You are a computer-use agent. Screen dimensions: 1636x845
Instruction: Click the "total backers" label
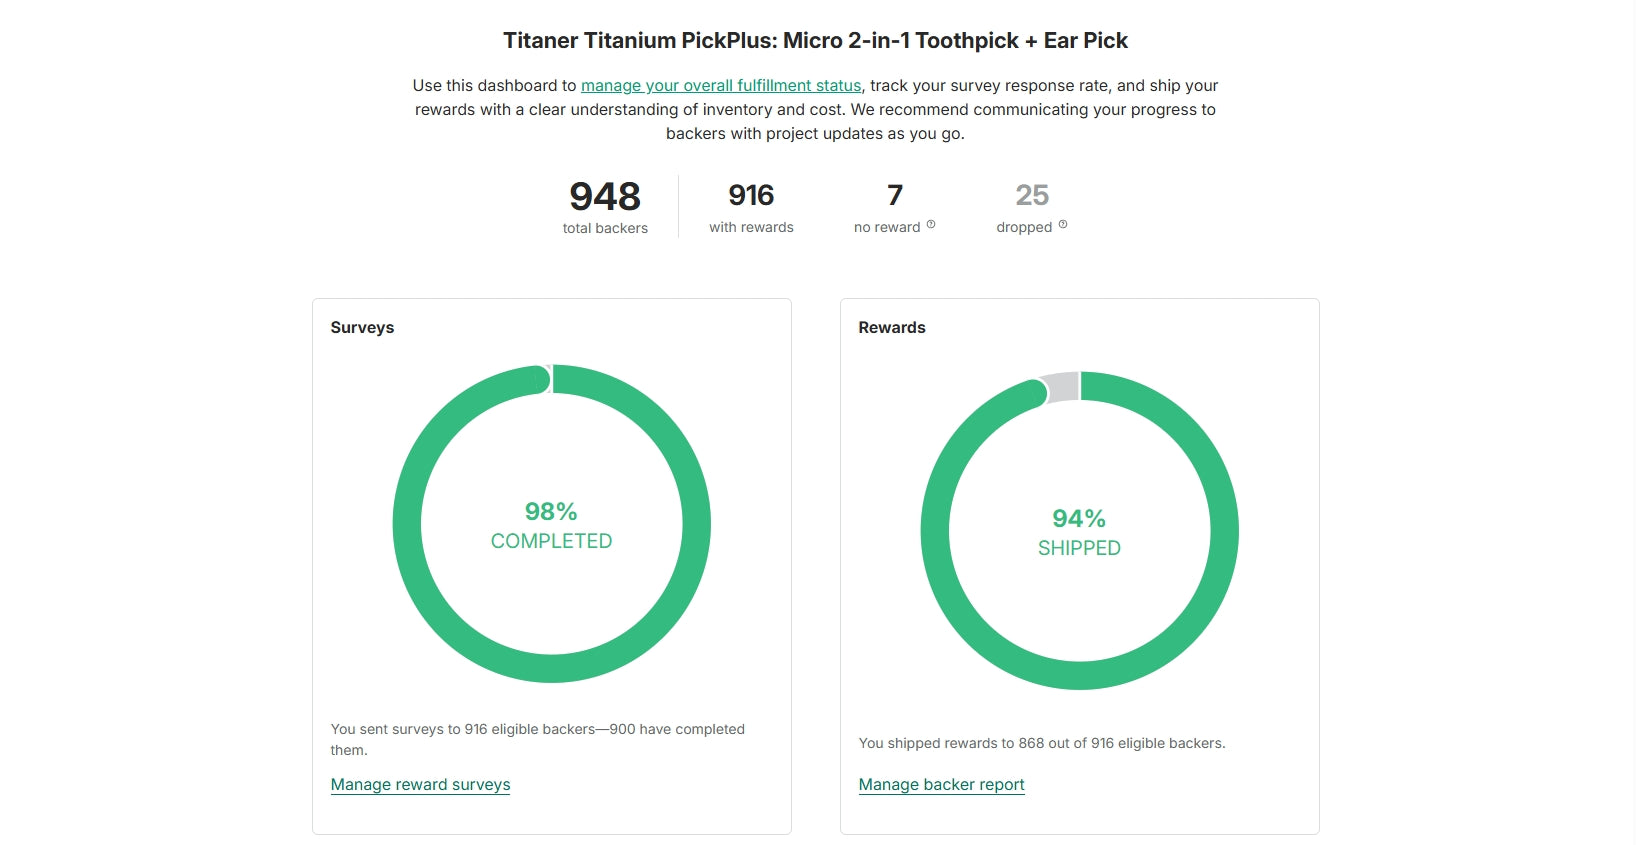pos(605,228)
